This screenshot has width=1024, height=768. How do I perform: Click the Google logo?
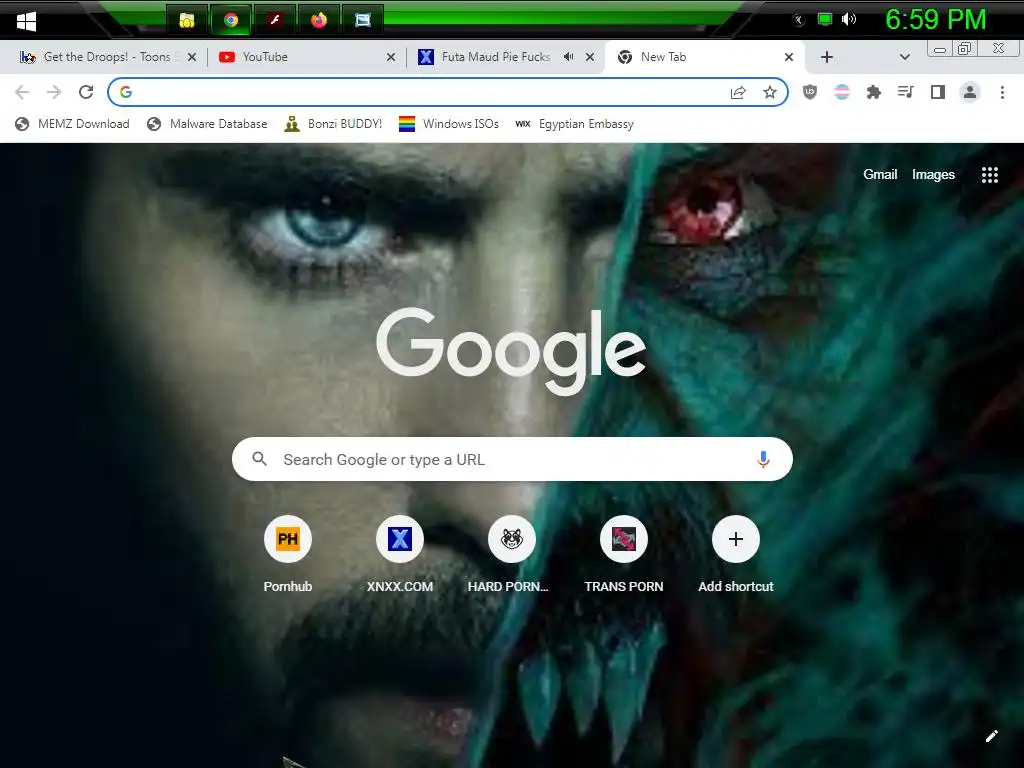[511, 351]
